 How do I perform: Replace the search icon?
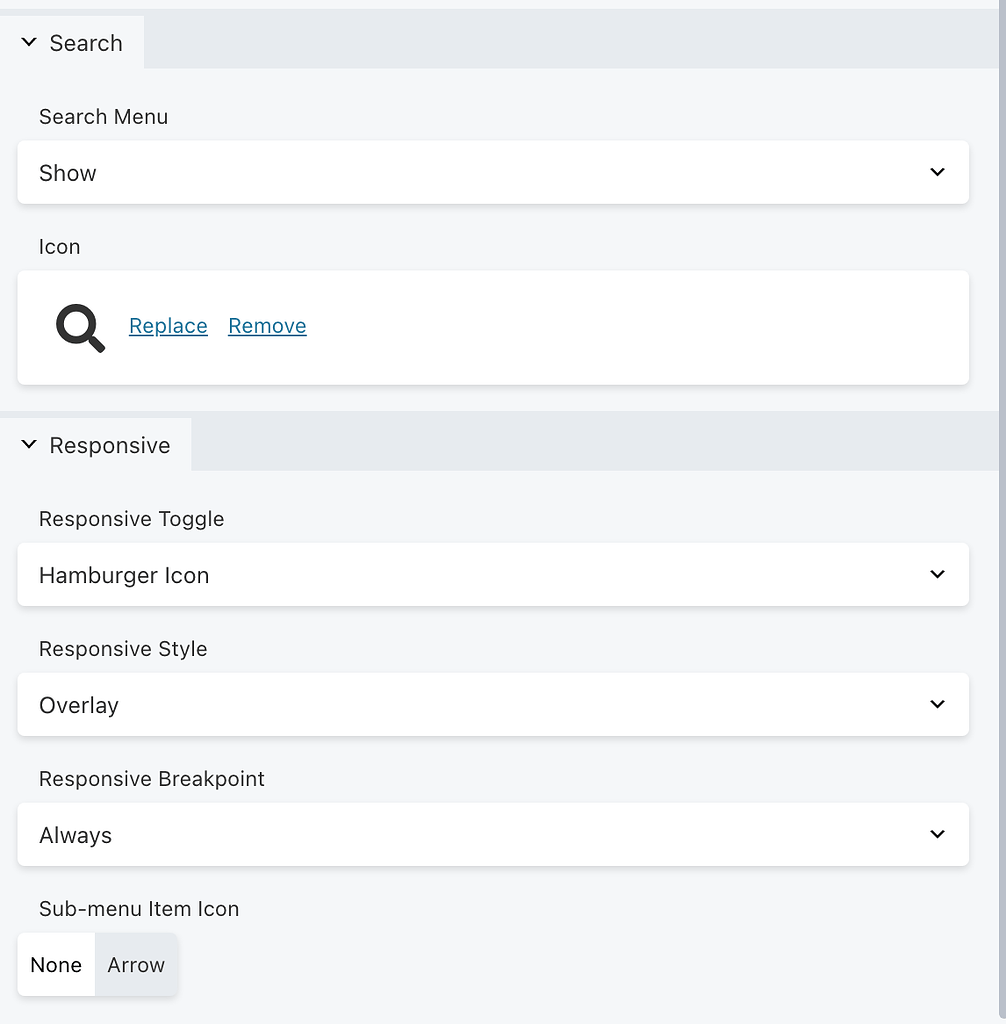[x=168, y=325]
